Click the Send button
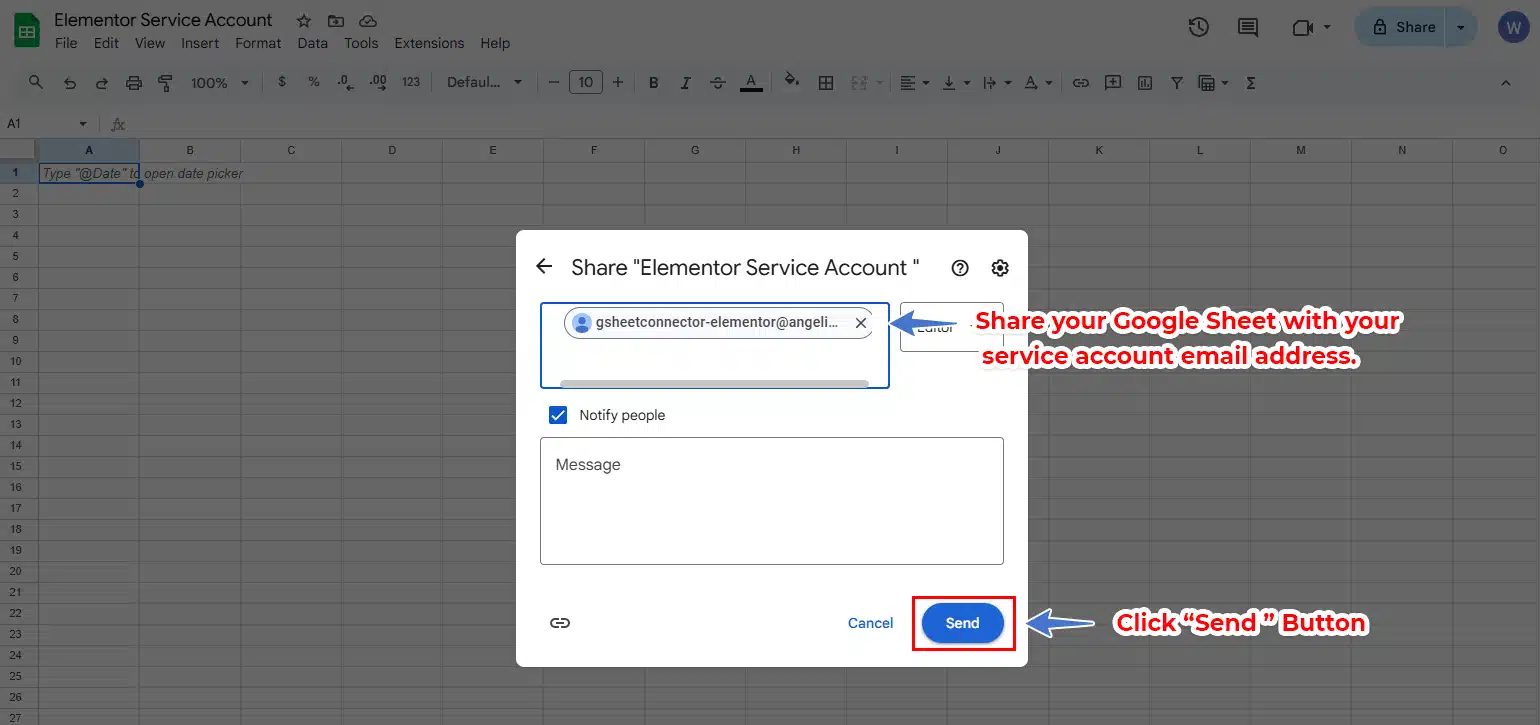The width and height of the screenshot is (1540, 725). coord(962,623)
